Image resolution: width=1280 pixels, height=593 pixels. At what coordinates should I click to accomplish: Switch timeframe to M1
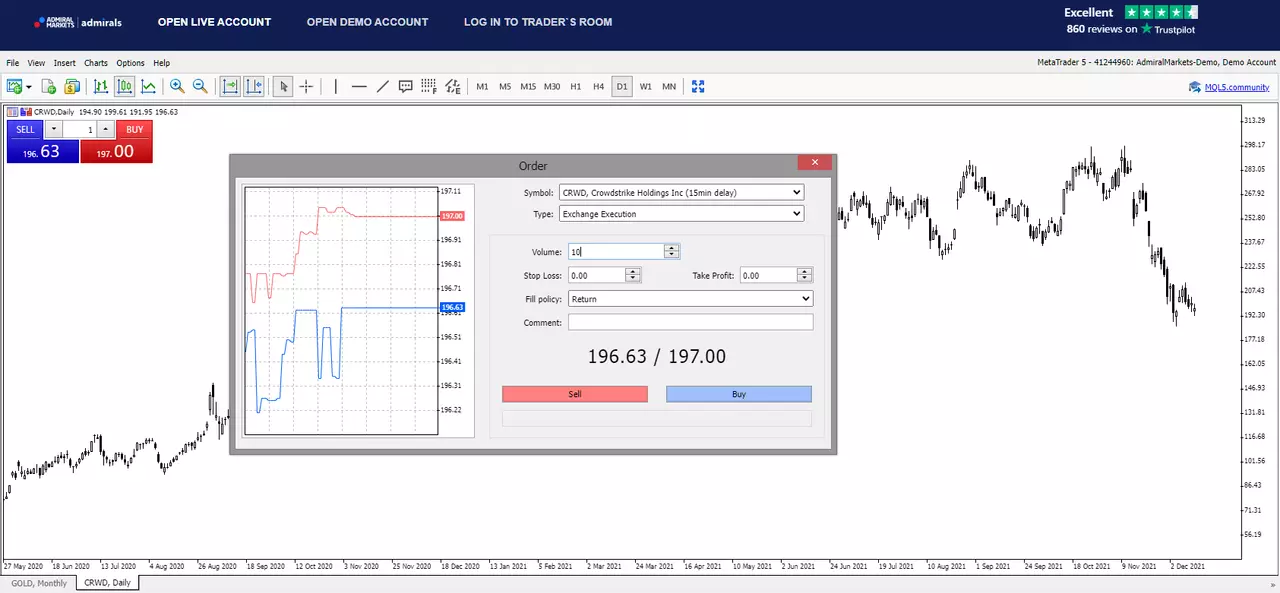point(482,87)
